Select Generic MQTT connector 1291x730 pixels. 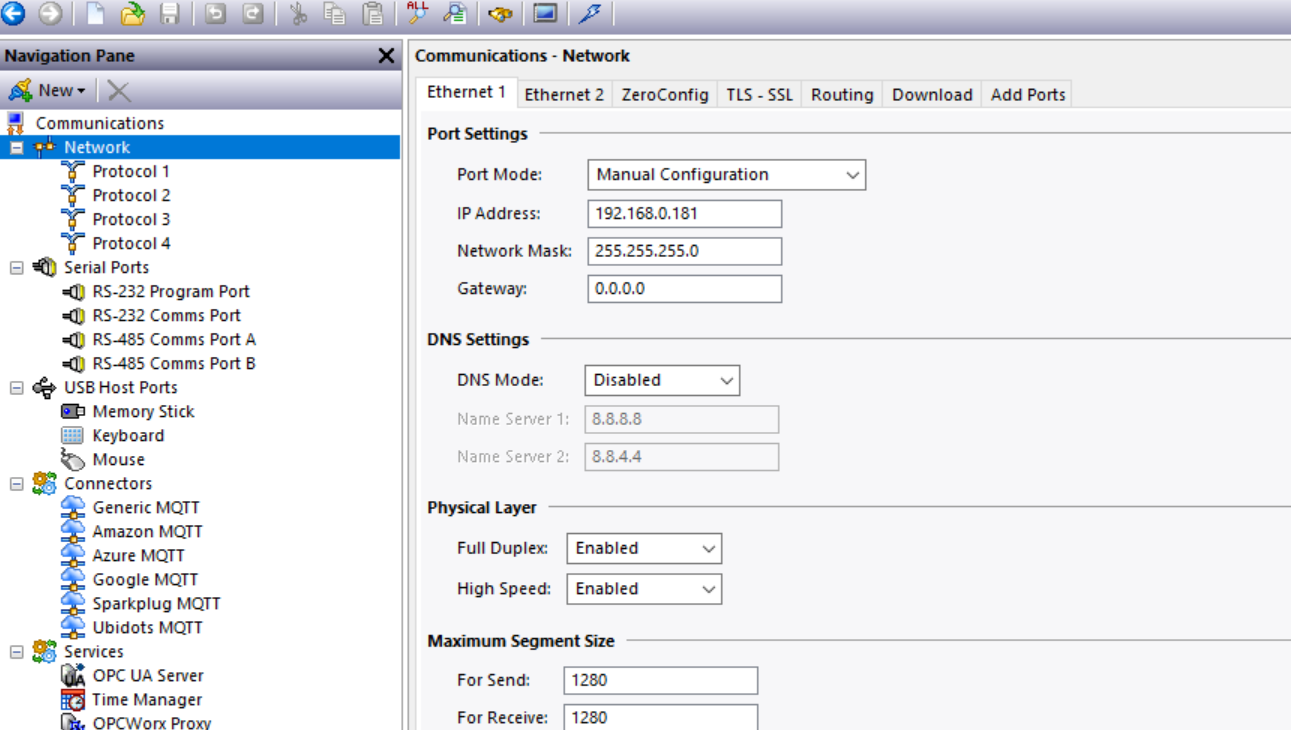pos(146,507)
